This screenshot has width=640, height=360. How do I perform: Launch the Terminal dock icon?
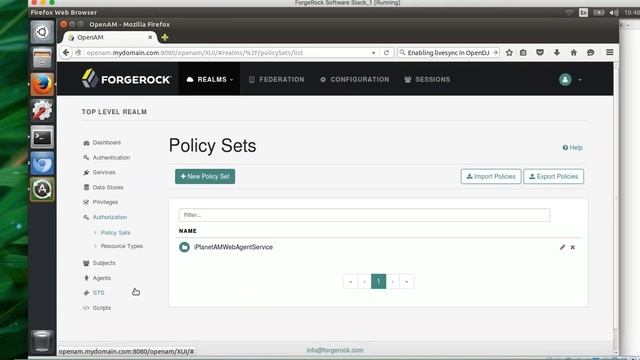click(42, 137)
